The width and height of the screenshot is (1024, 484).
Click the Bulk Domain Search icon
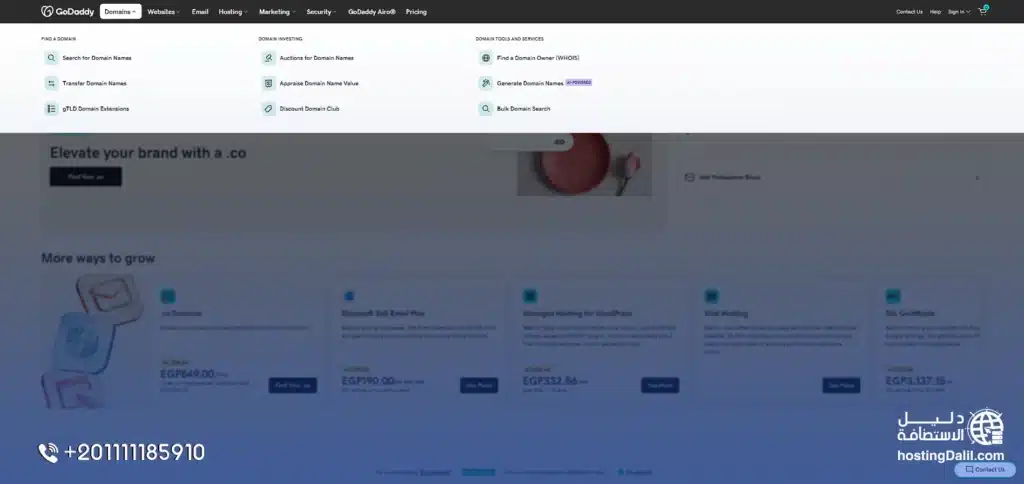point(485,108)
